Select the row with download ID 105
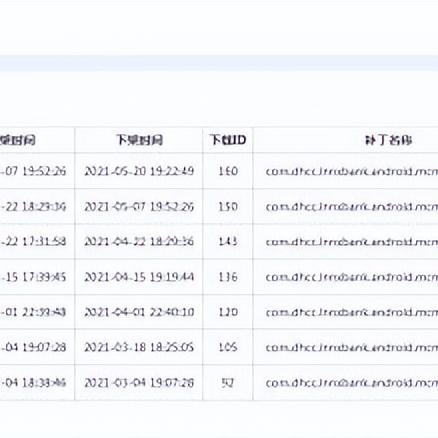Viewport: 438px width, 438px height. pyautogui.click(x=219, y=347)
